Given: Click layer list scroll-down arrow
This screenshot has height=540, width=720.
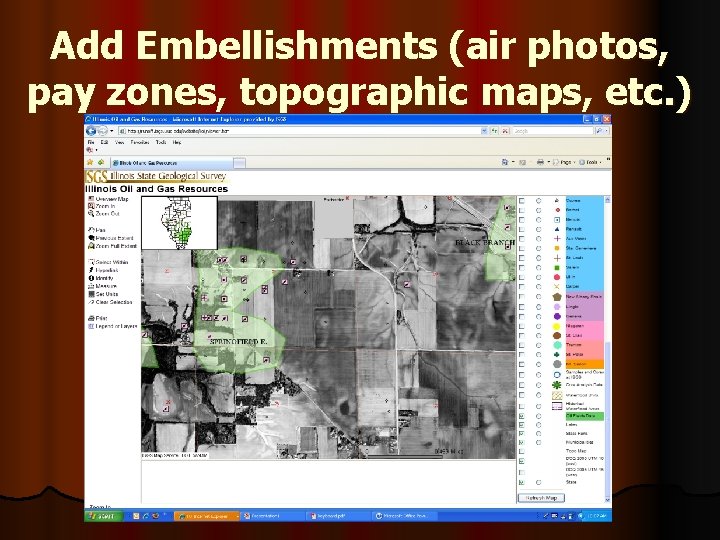Looking at the screenshot, I should coord(608,500).
